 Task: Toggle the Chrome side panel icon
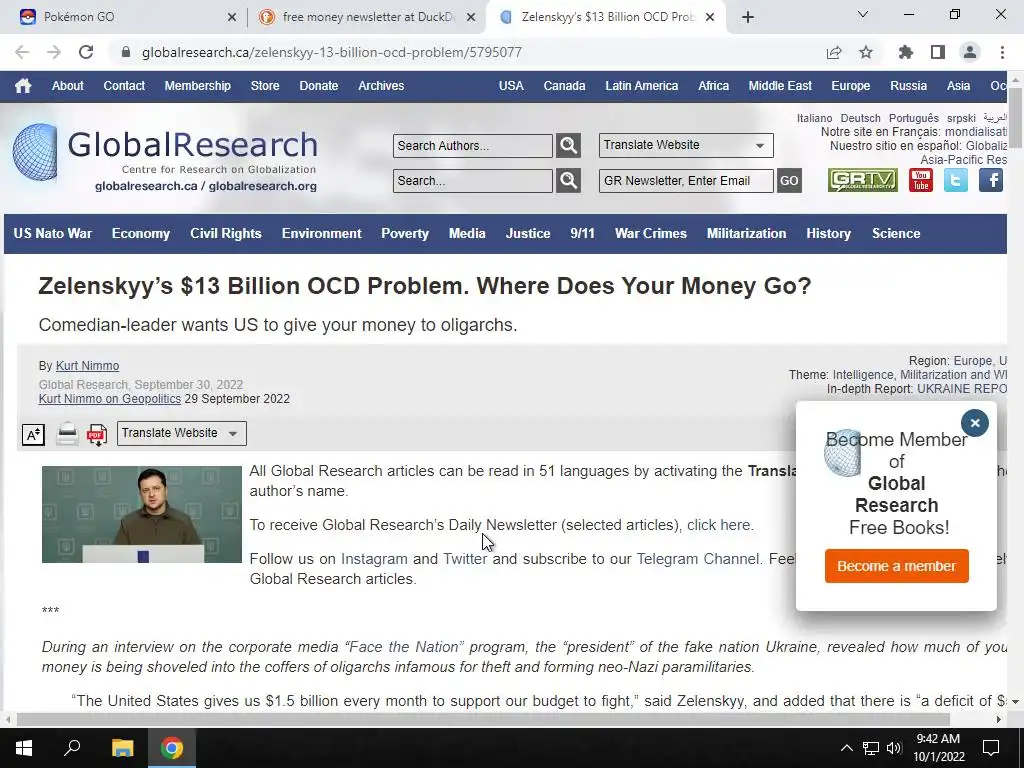point(938,52)
